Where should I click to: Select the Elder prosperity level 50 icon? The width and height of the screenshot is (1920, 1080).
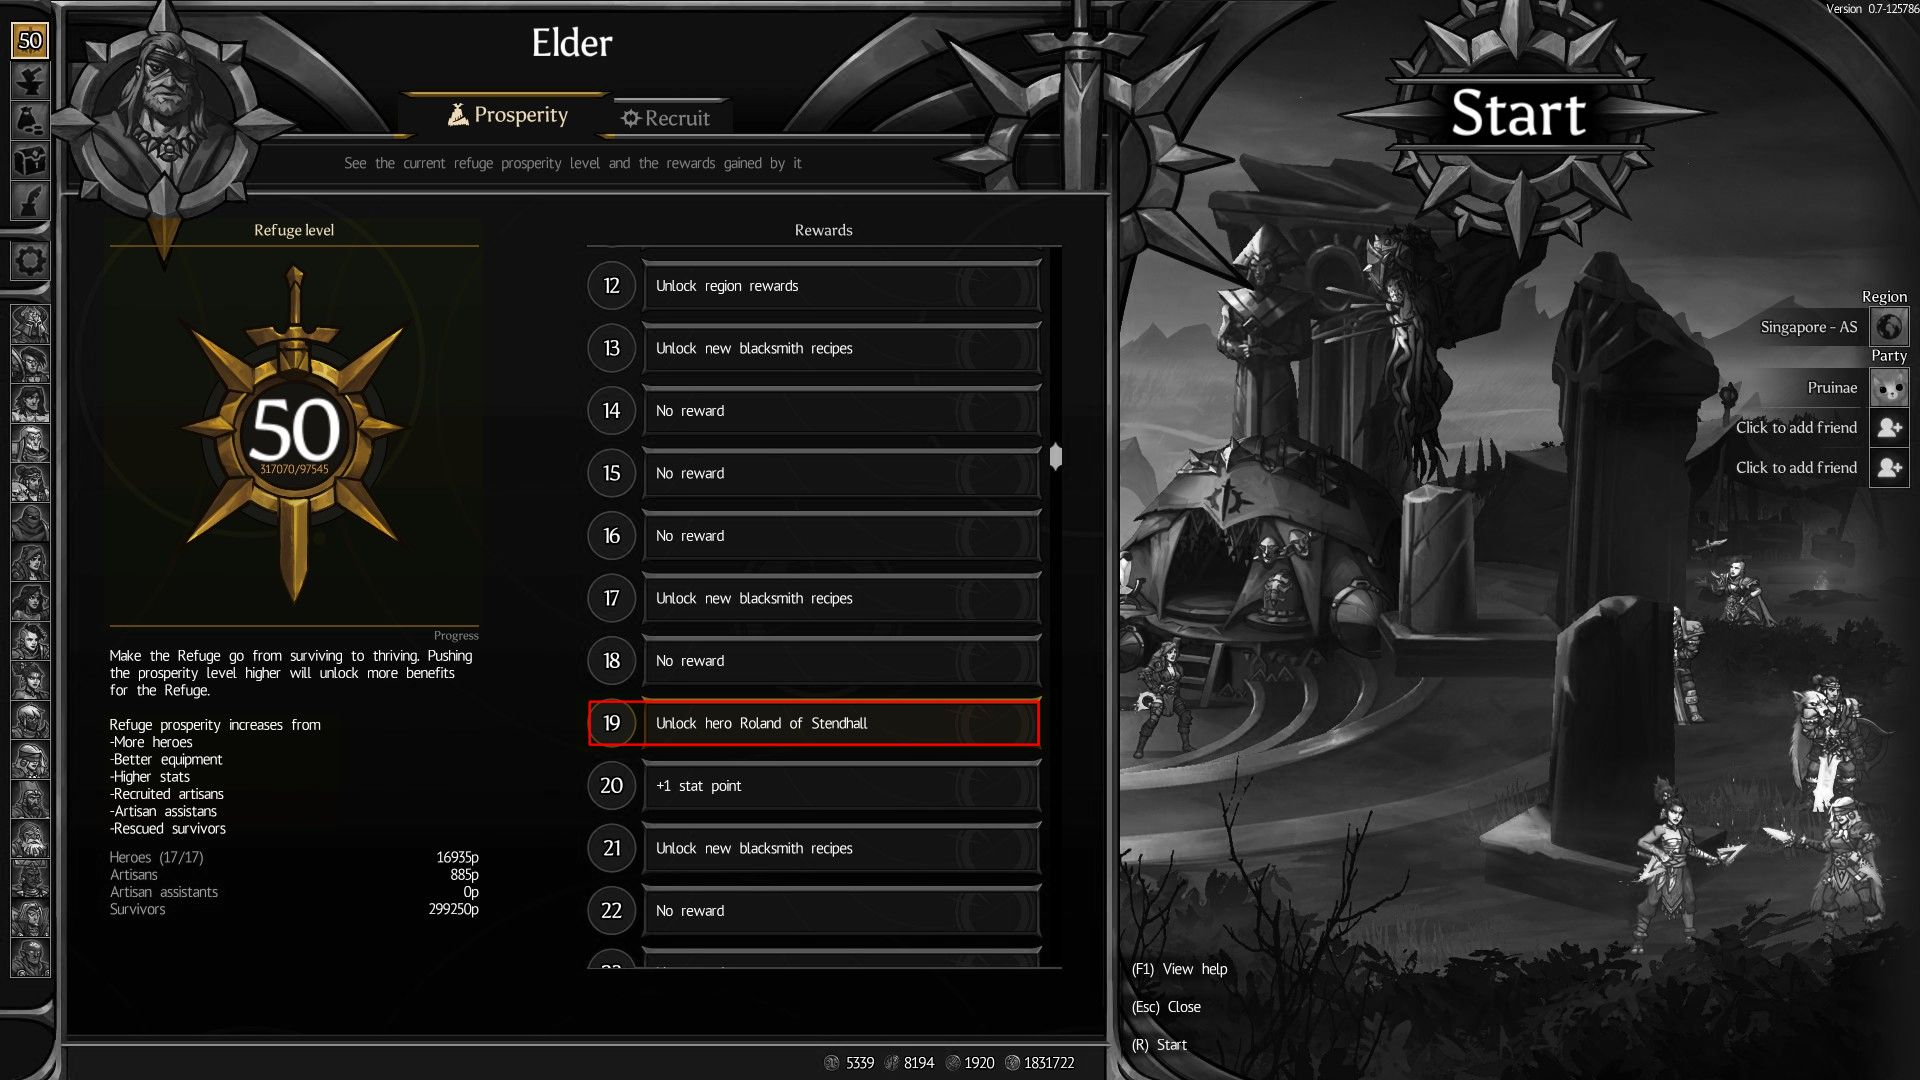(x=30, y=41)
